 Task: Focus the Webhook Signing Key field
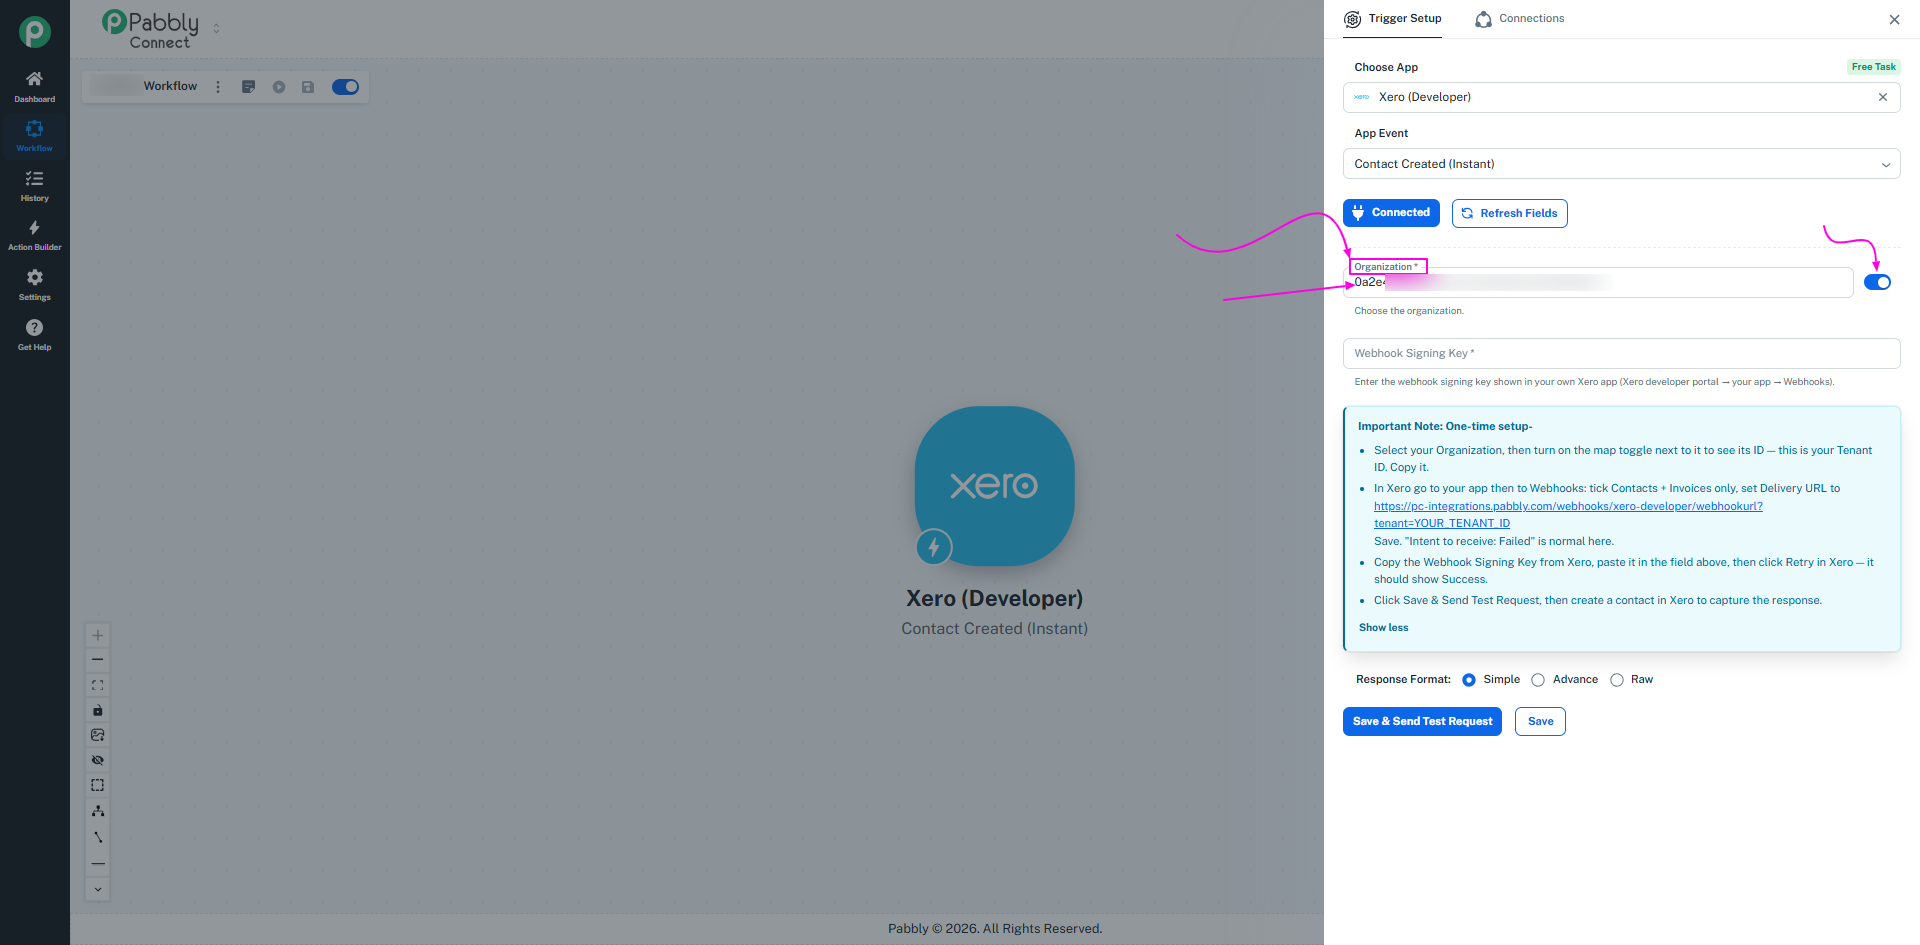1621,353
